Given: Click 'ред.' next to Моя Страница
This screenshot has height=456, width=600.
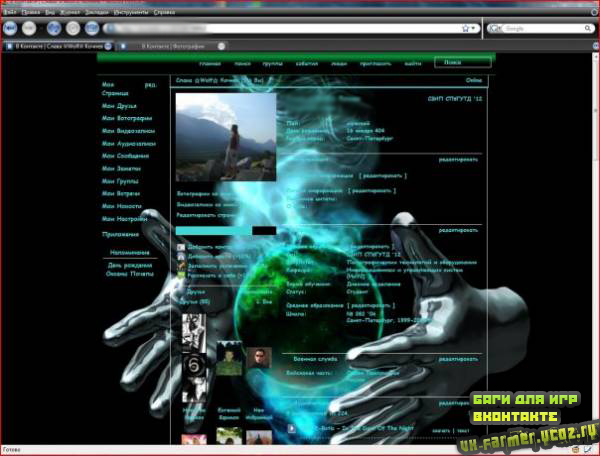Looking at the screenshot, I should [x=150, y=85].
